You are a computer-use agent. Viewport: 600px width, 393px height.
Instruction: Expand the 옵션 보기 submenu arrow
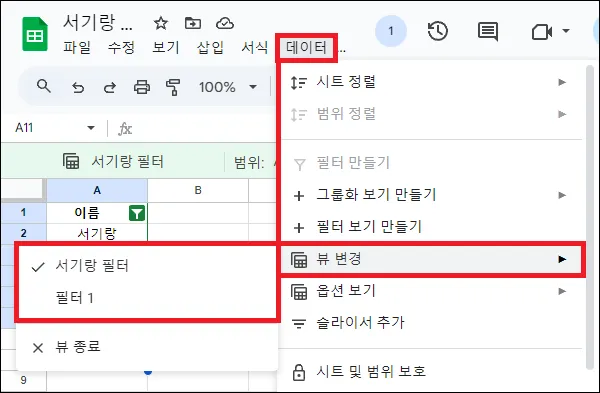click(x=562, y=291)
